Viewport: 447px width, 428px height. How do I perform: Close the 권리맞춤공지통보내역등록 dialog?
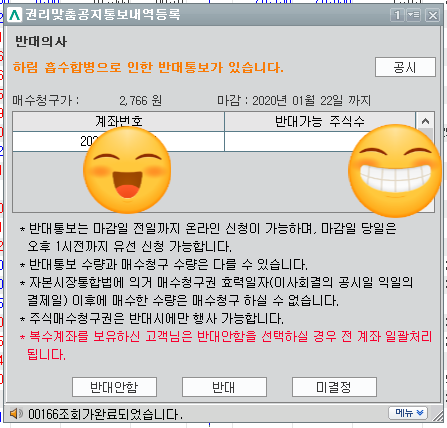(x=433, y=15)
